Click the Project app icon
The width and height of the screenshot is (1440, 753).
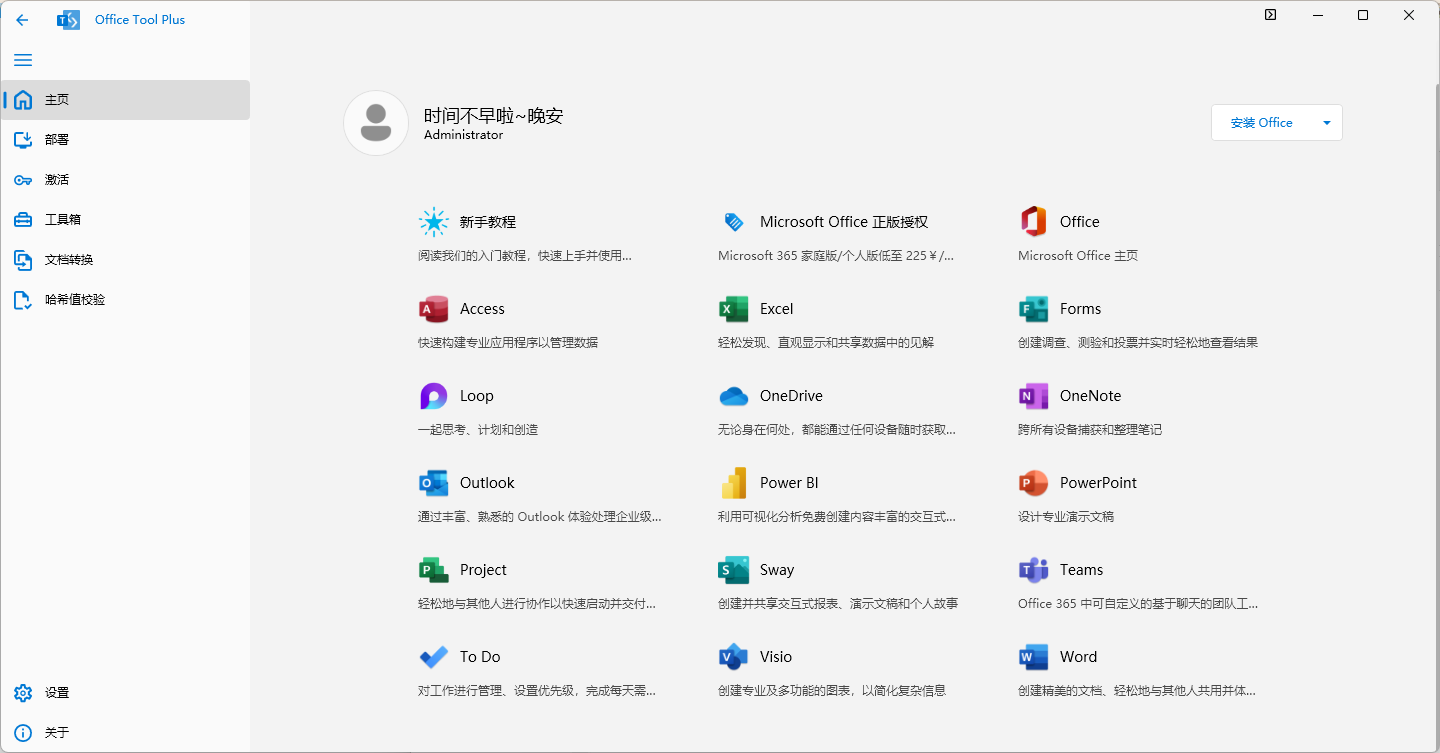433,570
